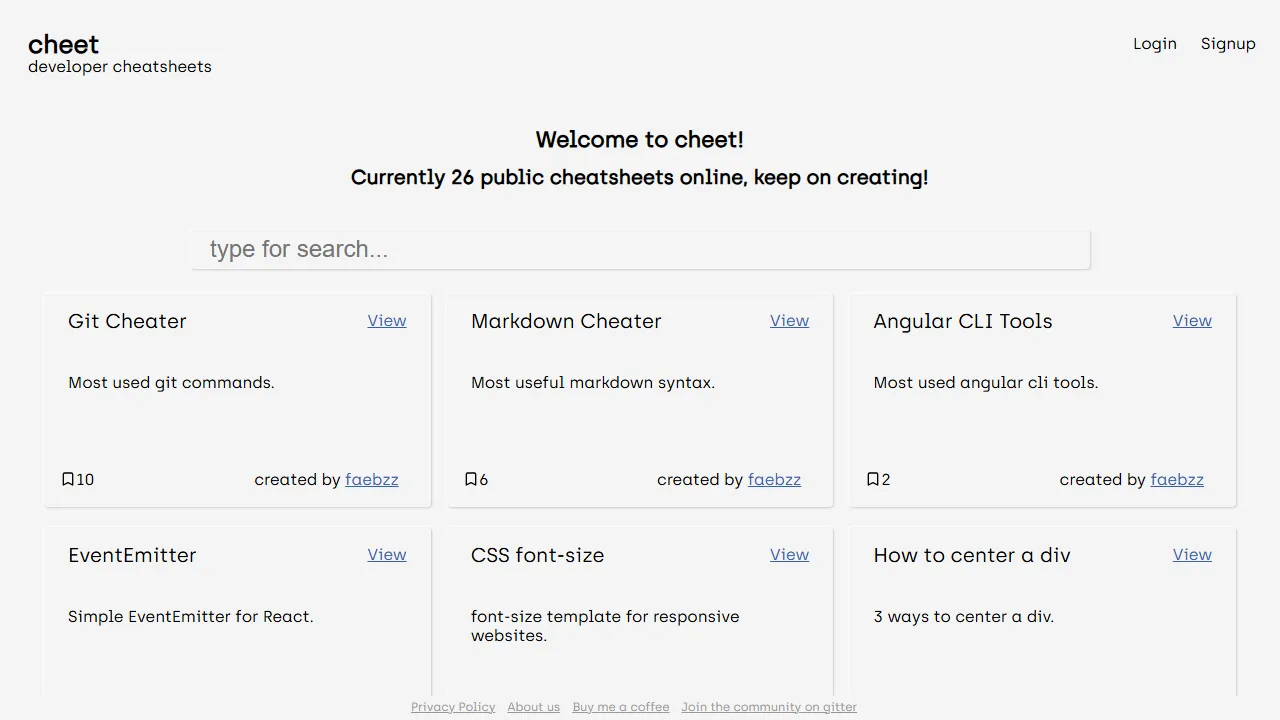
Task: Visit faebzz profile from Markdown Cheater card
Action: pos(774,479)
